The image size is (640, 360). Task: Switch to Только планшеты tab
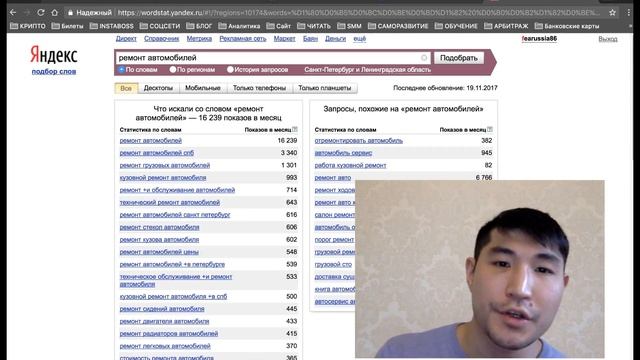click(x=324, y=88)
